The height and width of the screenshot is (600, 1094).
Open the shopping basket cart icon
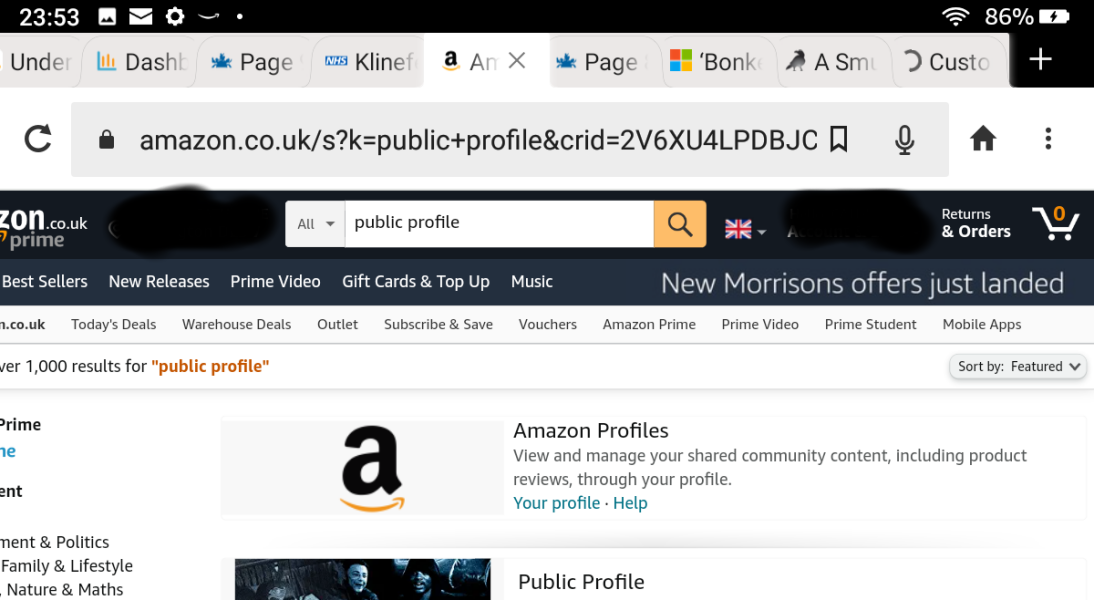tap(1056, 223)
